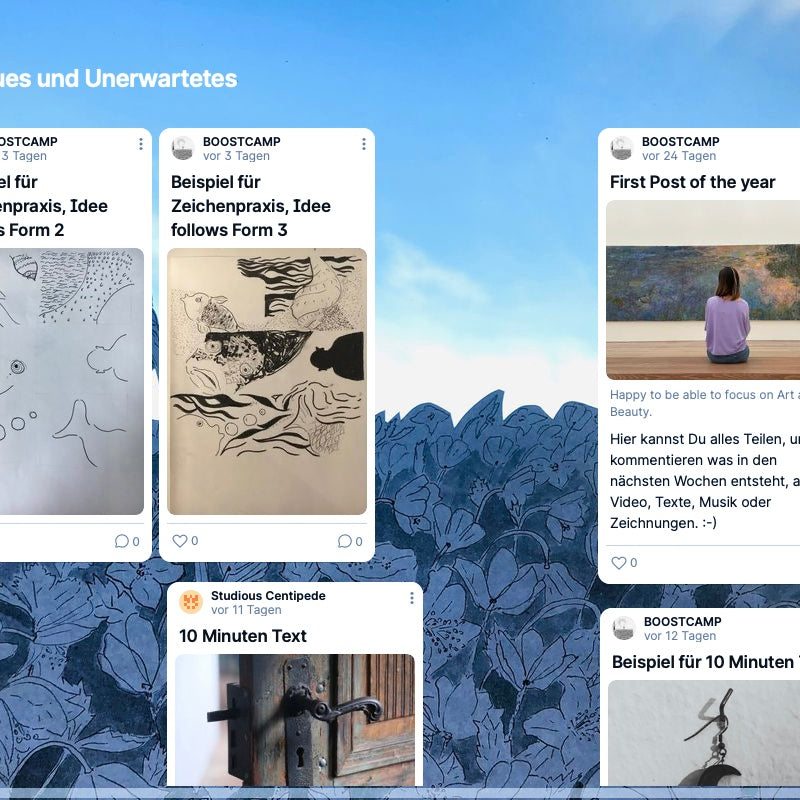Click Studious Centipede's orange avatar
Viewport: 800px width, 800px height.
(191, 602)
